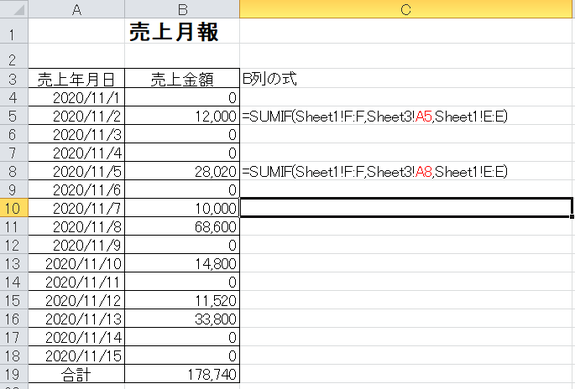
Task: Select date cell 2020/11/4
Action: pyautogui.click(x=77, y=153)
